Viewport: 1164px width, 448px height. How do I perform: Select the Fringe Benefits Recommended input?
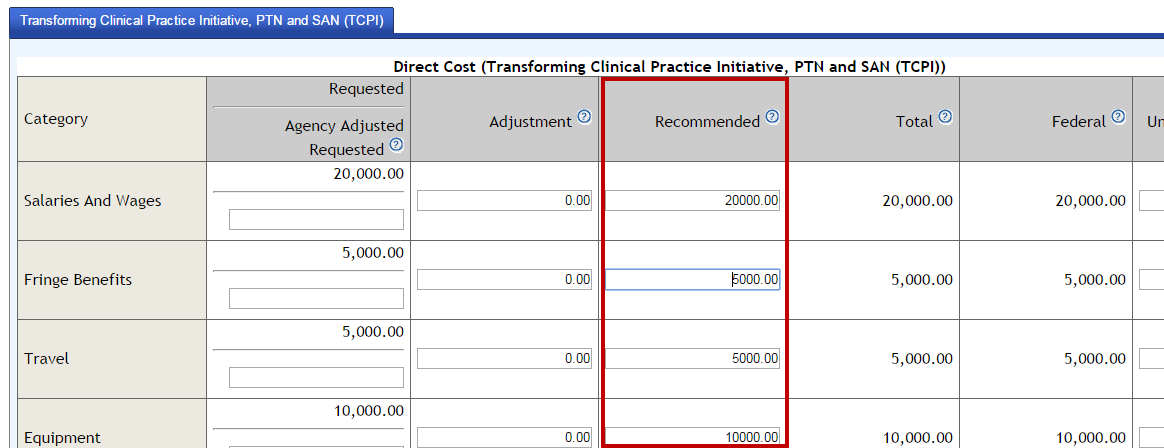pos(692,280)
